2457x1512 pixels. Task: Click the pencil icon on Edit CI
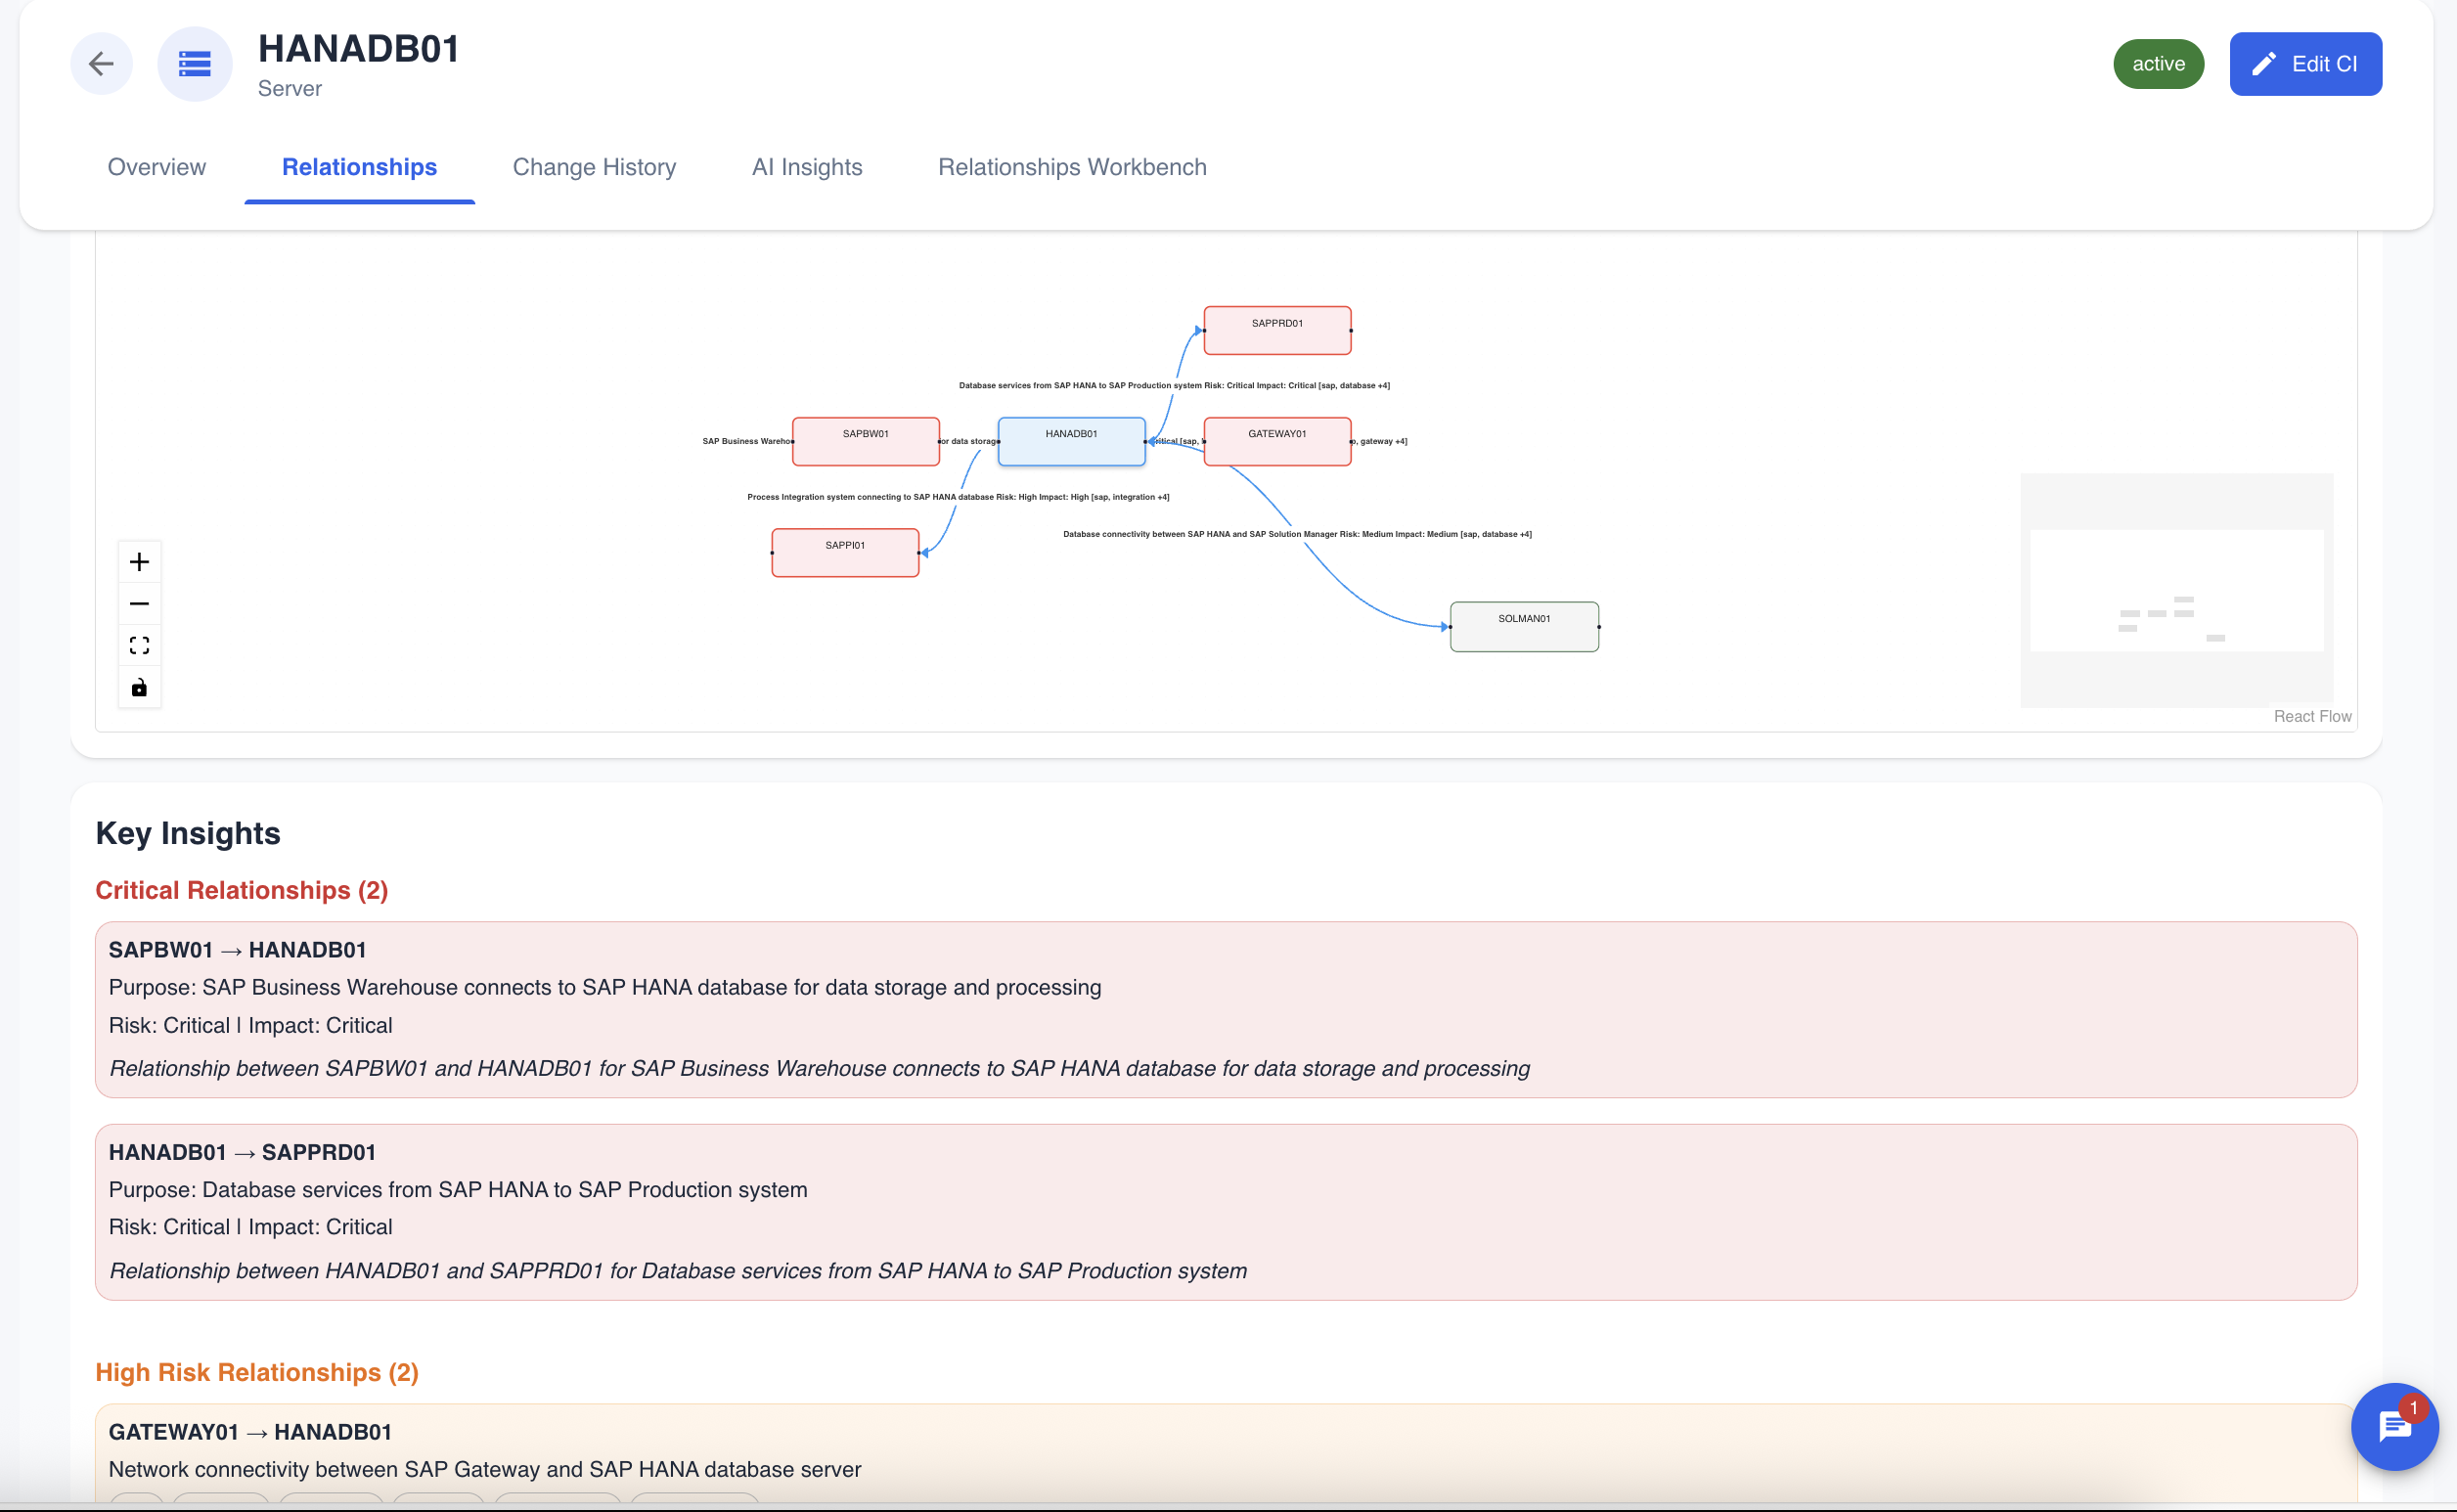pos(2266,63)
